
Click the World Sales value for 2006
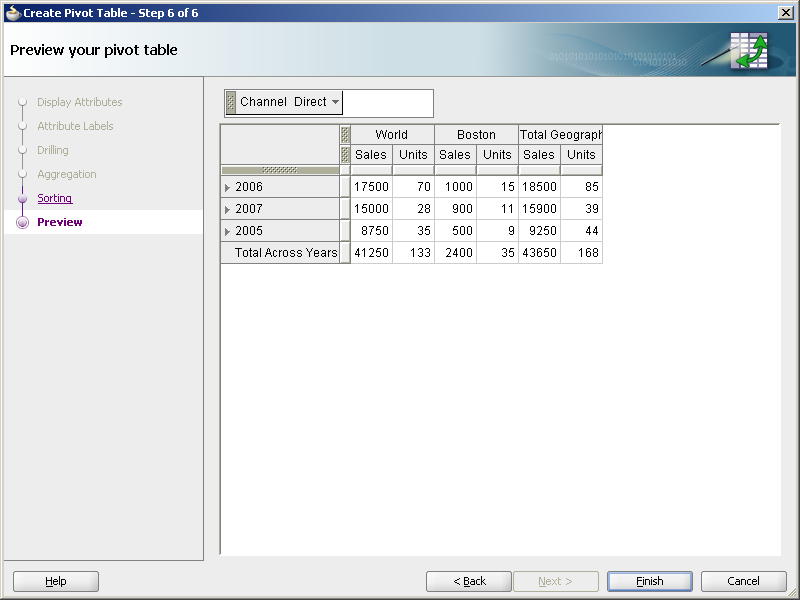coord(370,187)
